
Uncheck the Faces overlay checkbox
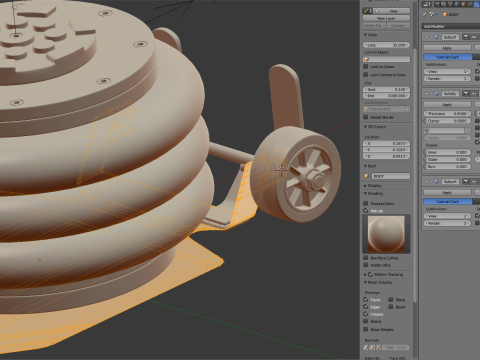(366, 299)
